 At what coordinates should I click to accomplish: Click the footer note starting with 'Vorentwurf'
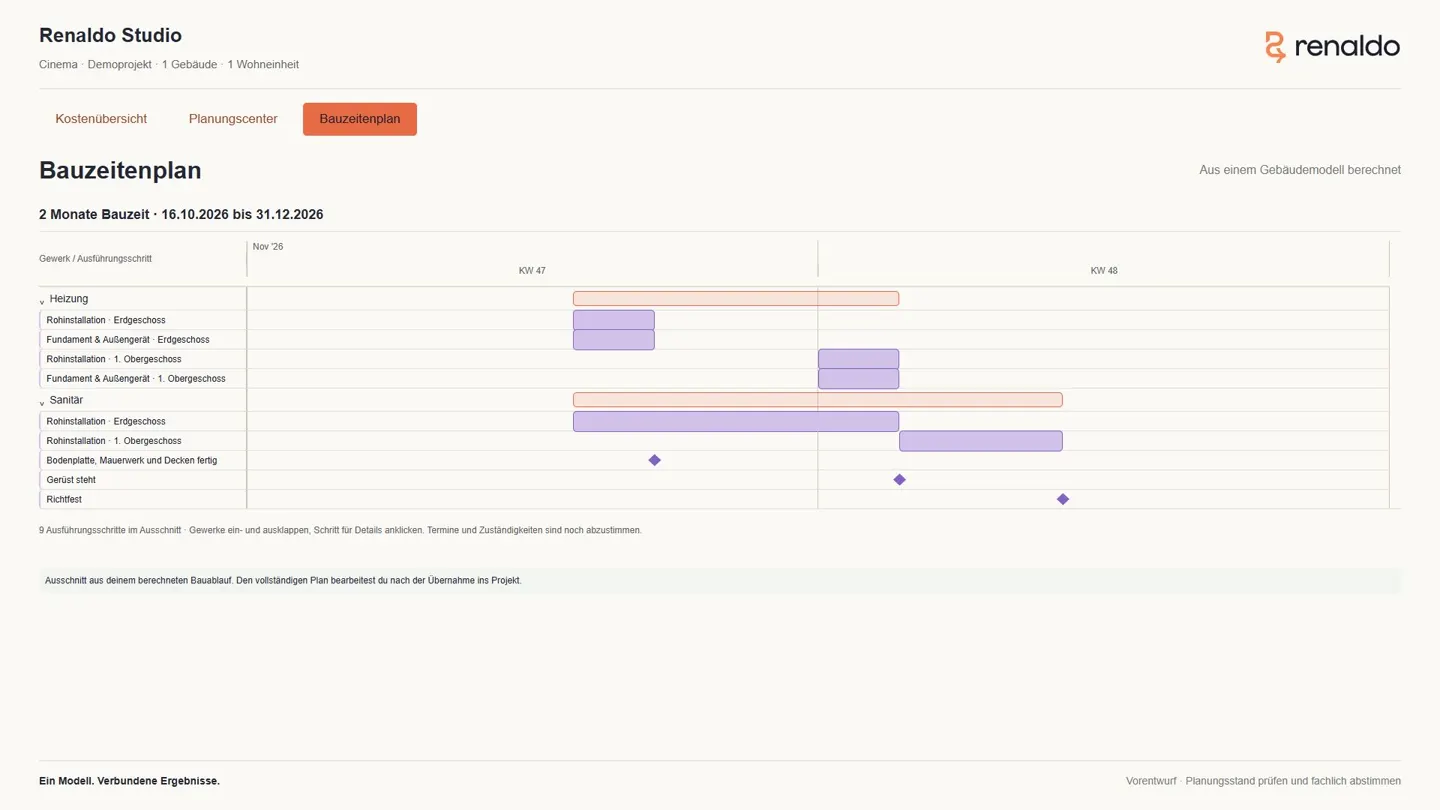[1263, 781]
